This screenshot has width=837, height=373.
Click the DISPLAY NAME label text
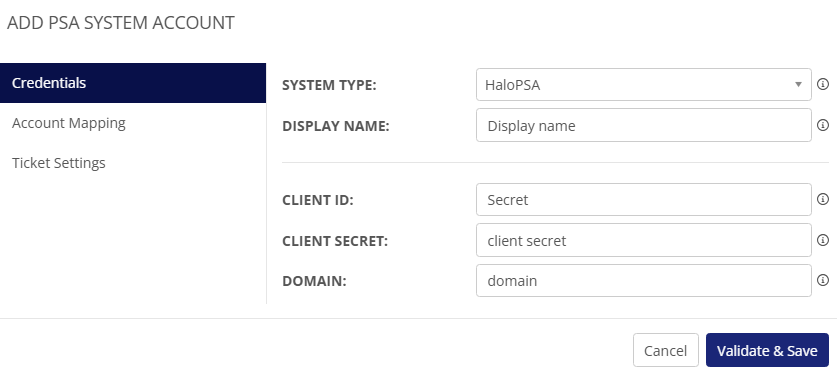[336, 126]
